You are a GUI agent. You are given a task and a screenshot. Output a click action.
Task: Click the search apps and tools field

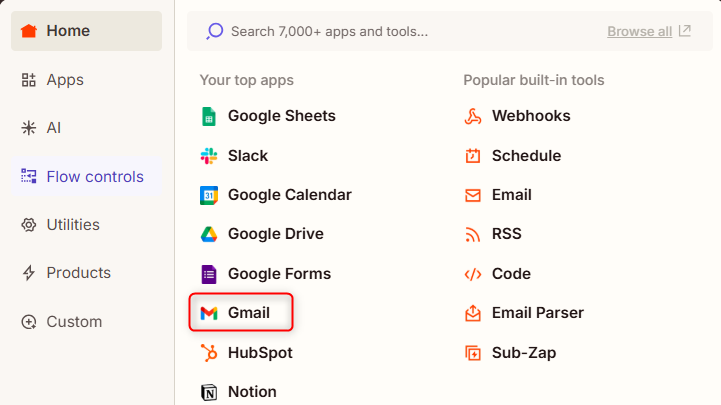[x=400, y=31]
